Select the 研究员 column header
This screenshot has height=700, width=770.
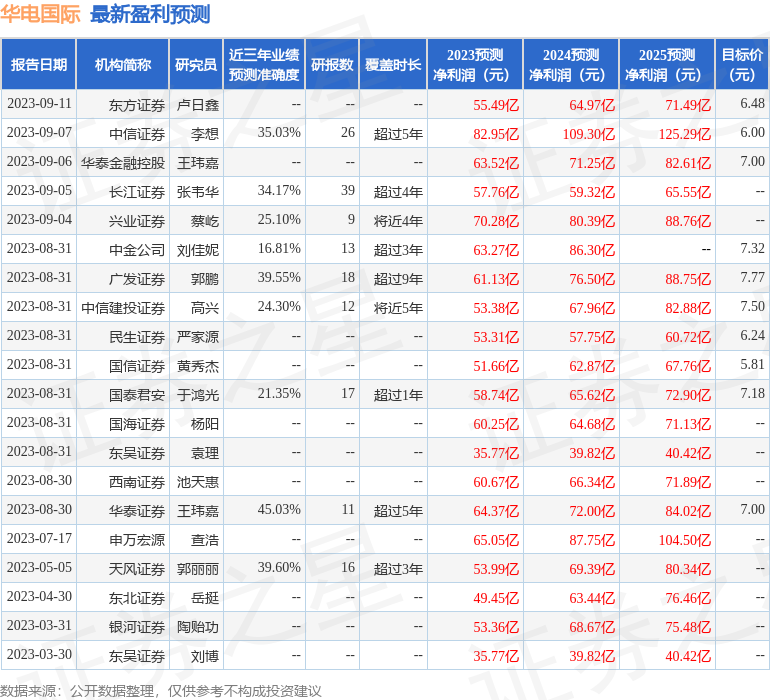196,64
